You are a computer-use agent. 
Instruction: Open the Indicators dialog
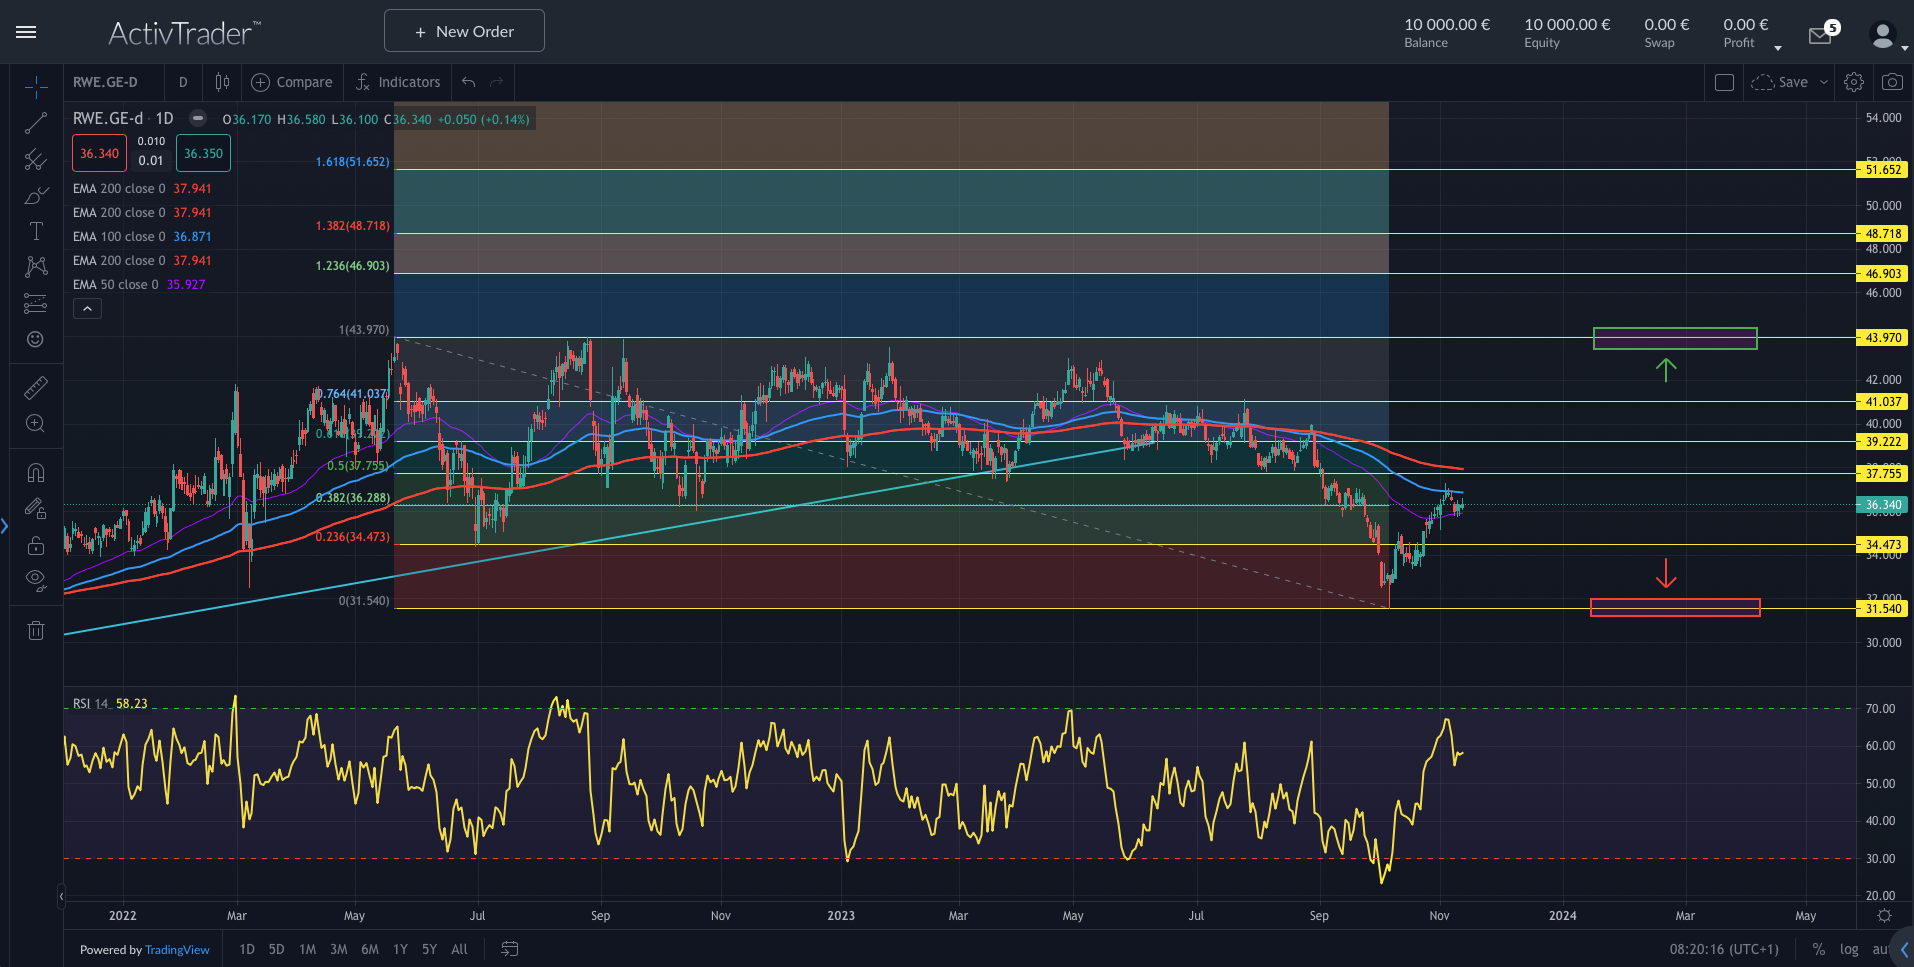pyautogui.click(x=398, y=82)
